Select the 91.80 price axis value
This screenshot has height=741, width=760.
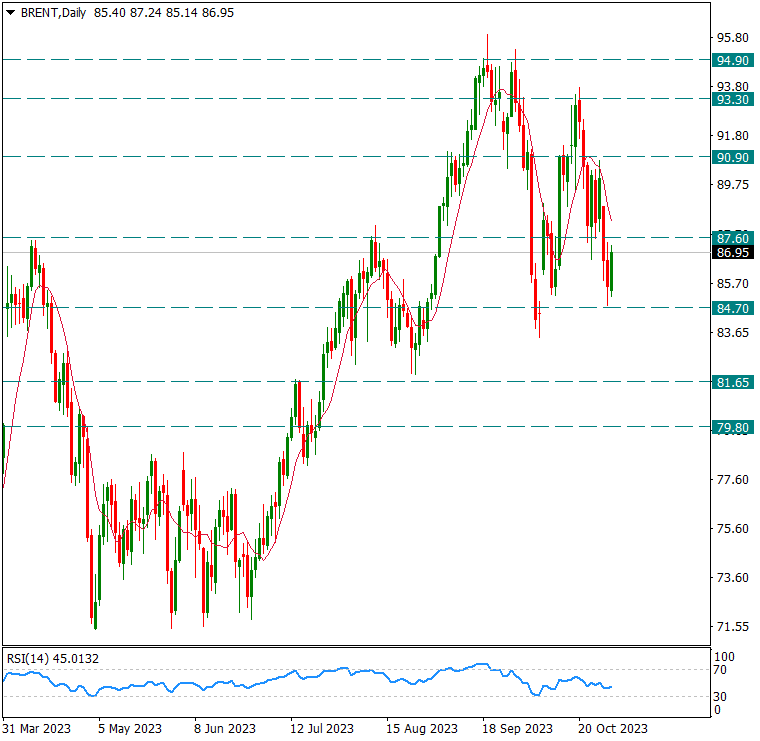click(x=733, y=136)
